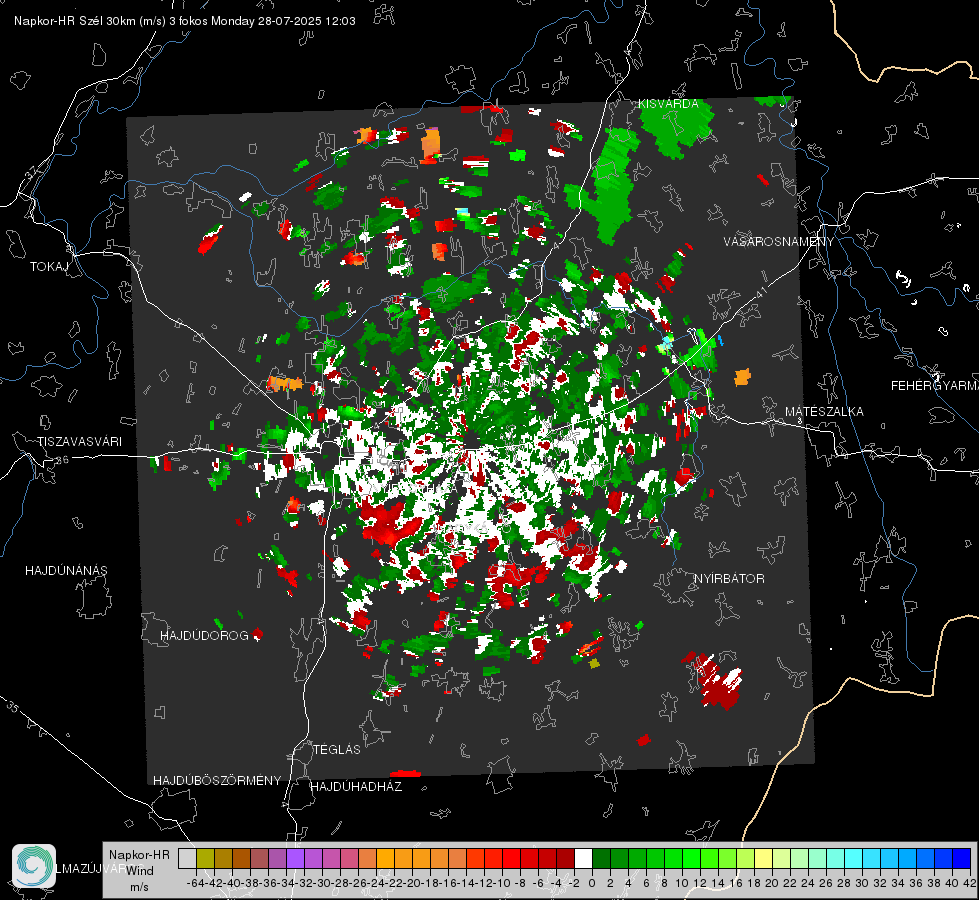Click the Napkor-HR radar title text
This screenshot has height=900, width=979.
pos(185,21)
